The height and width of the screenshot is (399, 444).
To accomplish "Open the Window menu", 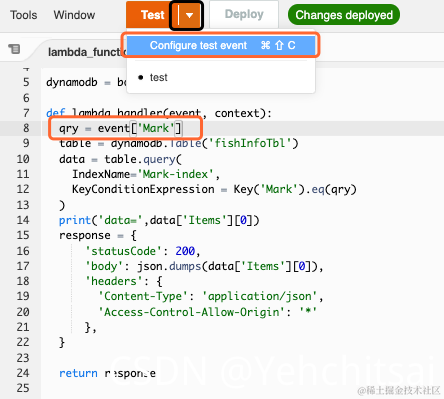I will (x=74, y=15).
